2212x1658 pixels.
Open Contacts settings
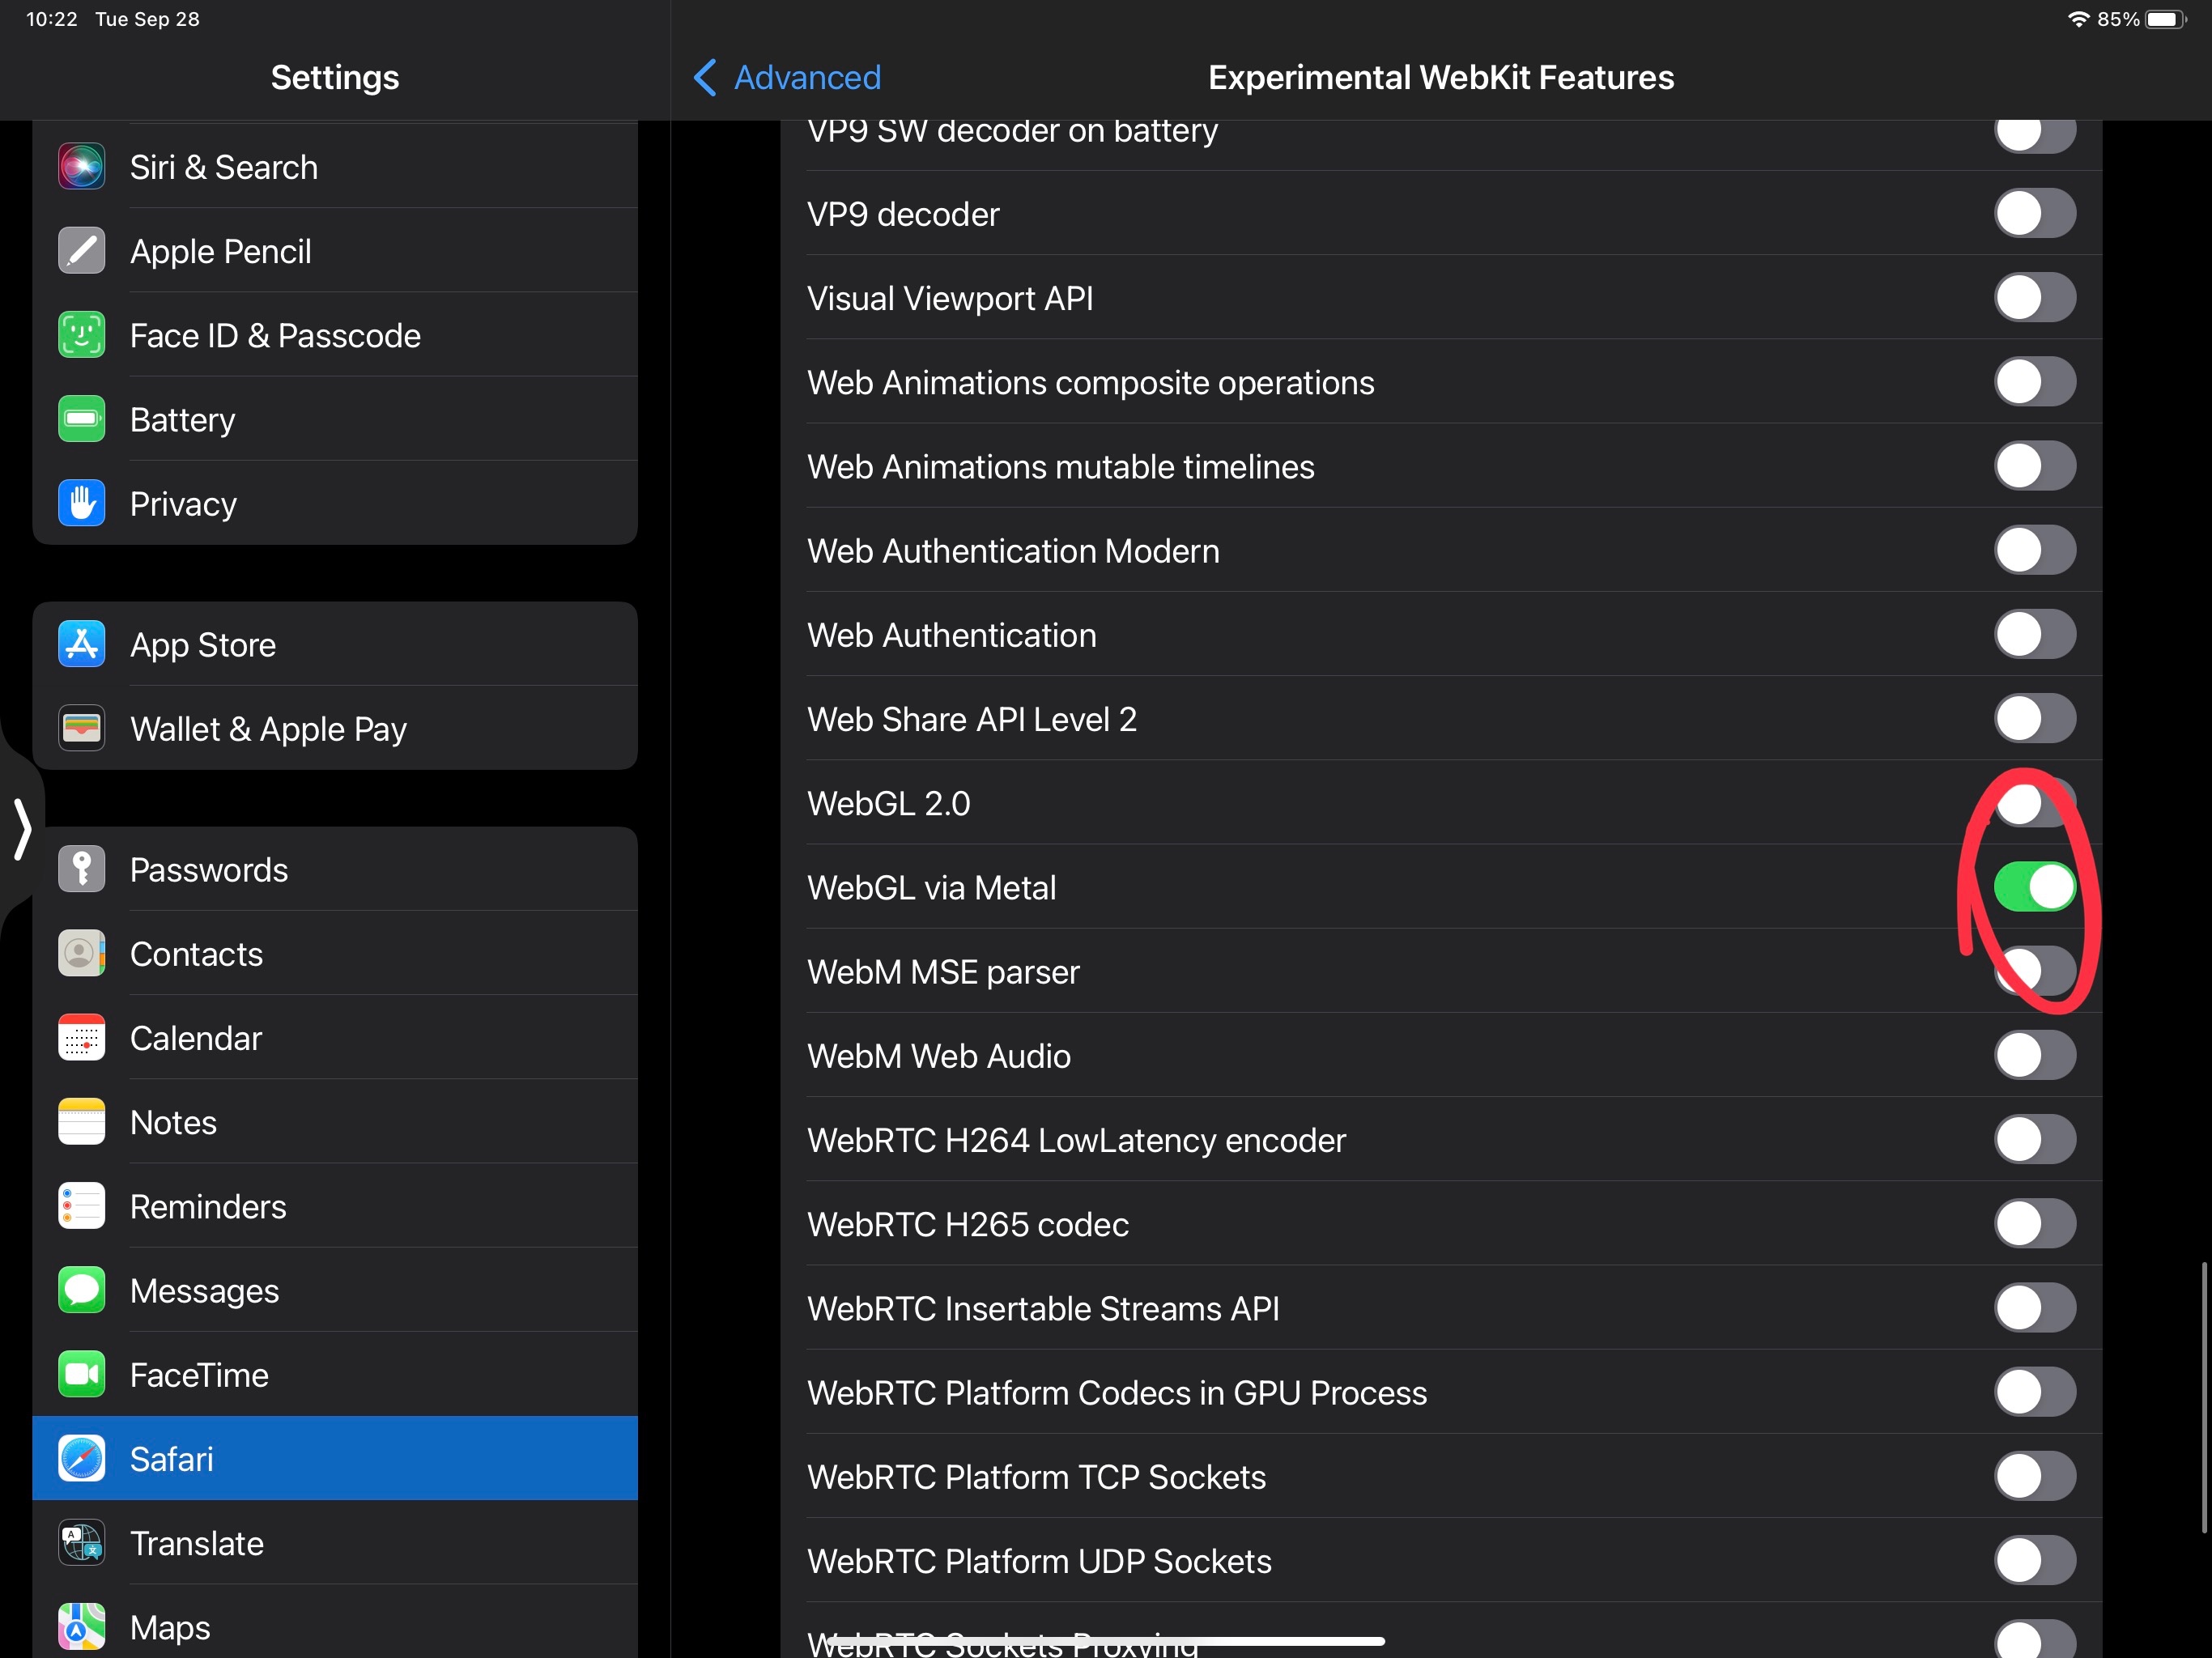click(335, 953)
